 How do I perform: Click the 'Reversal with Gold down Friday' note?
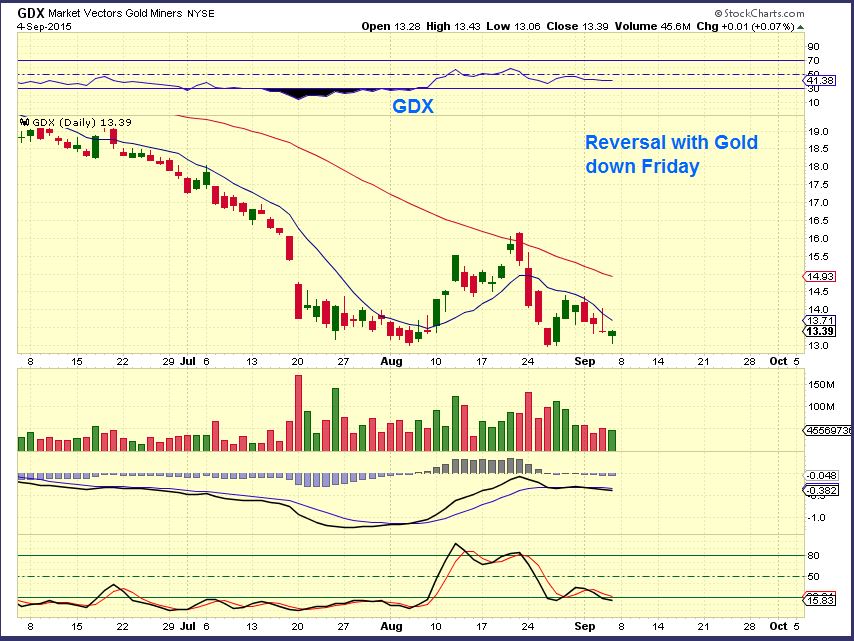pos(671,154)
